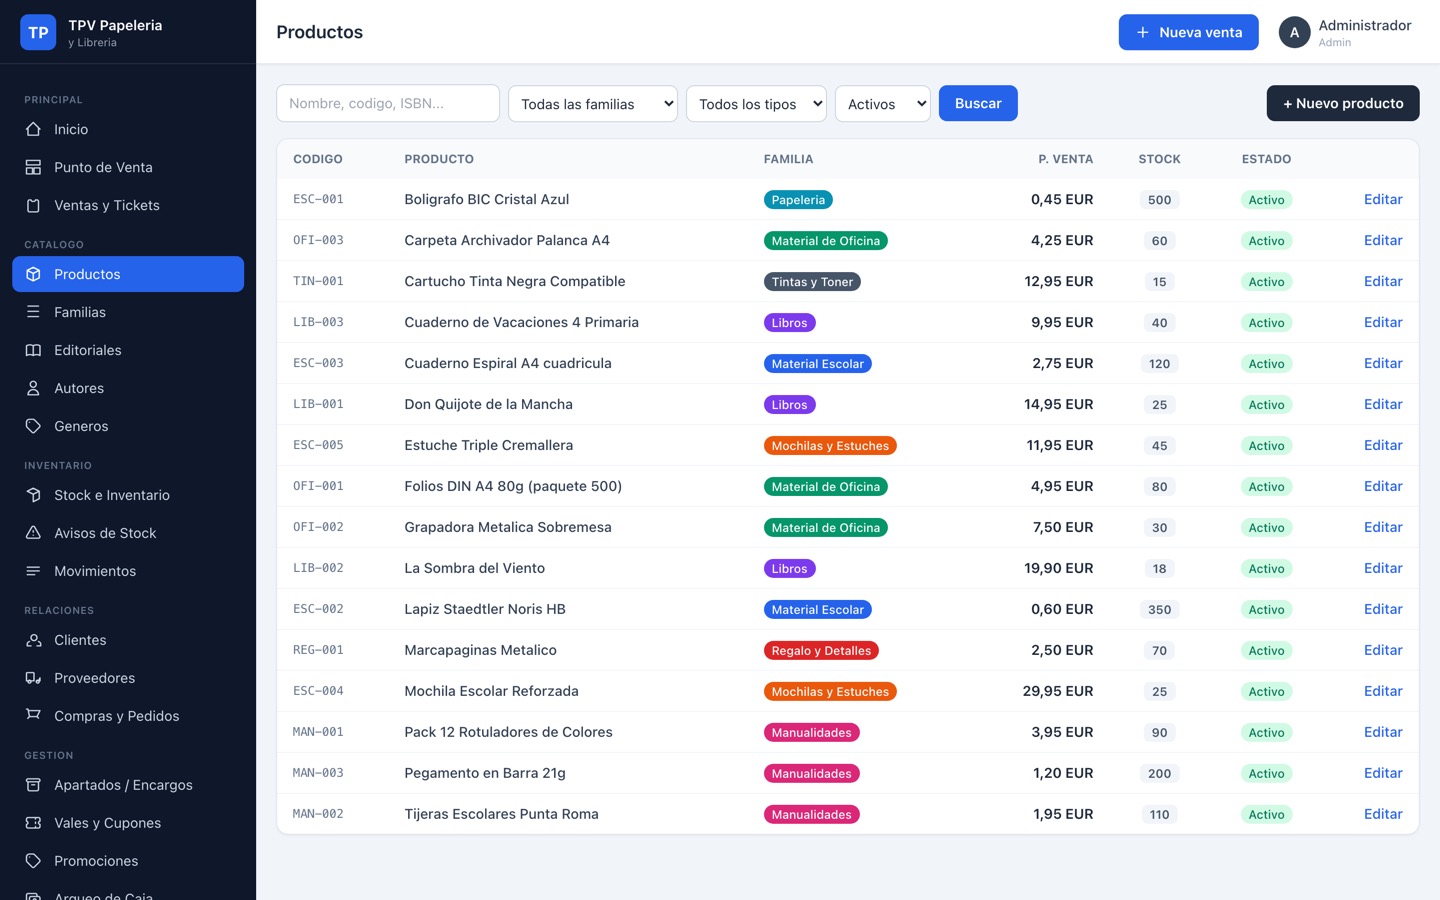Image resolution: width=1440 pixels, height=900 pixels.
Task: Edit the Don Quijote de la Mancha product
Action: pos(1383,404)
